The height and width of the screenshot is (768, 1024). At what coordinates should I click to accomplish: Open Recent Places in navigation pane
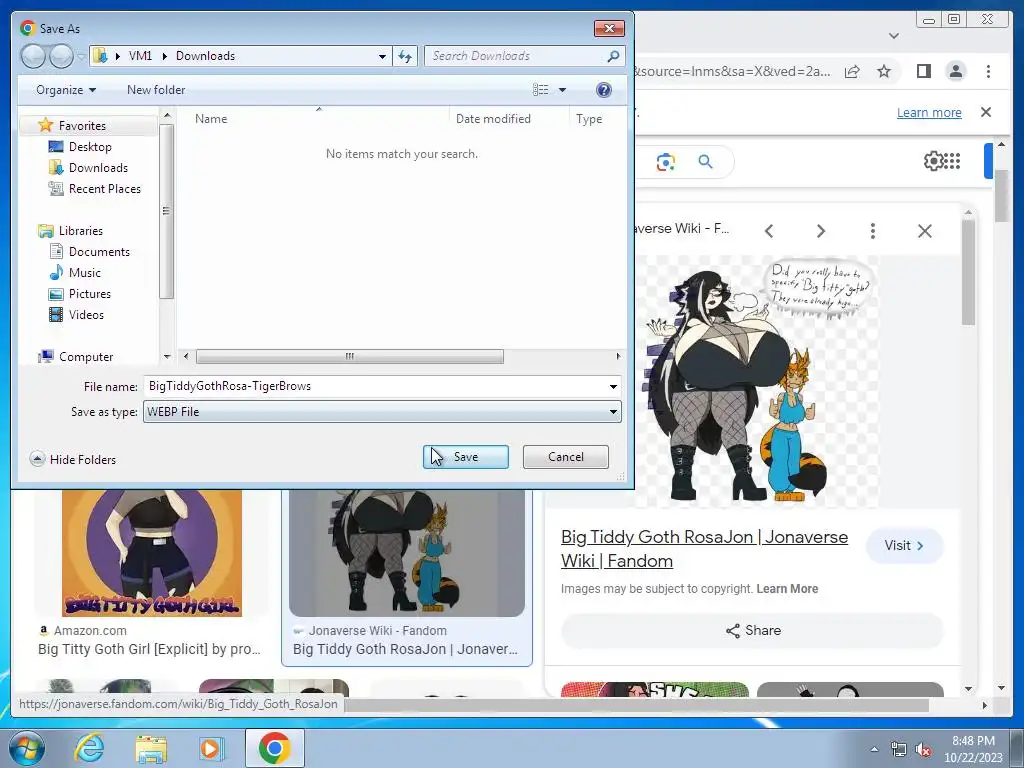pos(104,188)
